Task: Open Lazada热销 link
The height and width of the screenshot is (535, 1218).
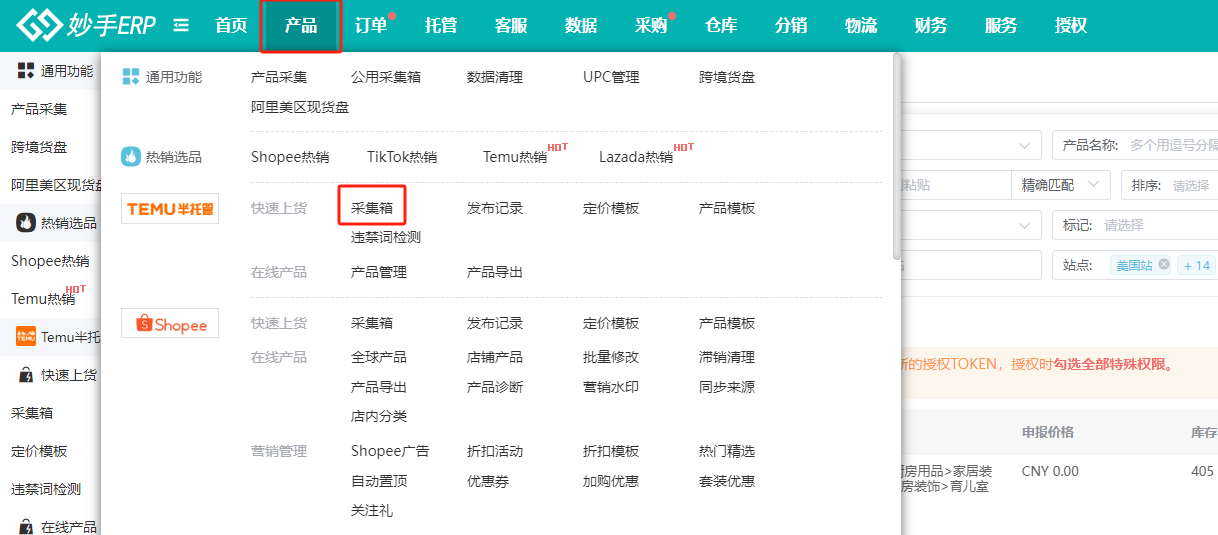Action: [636, 157]
